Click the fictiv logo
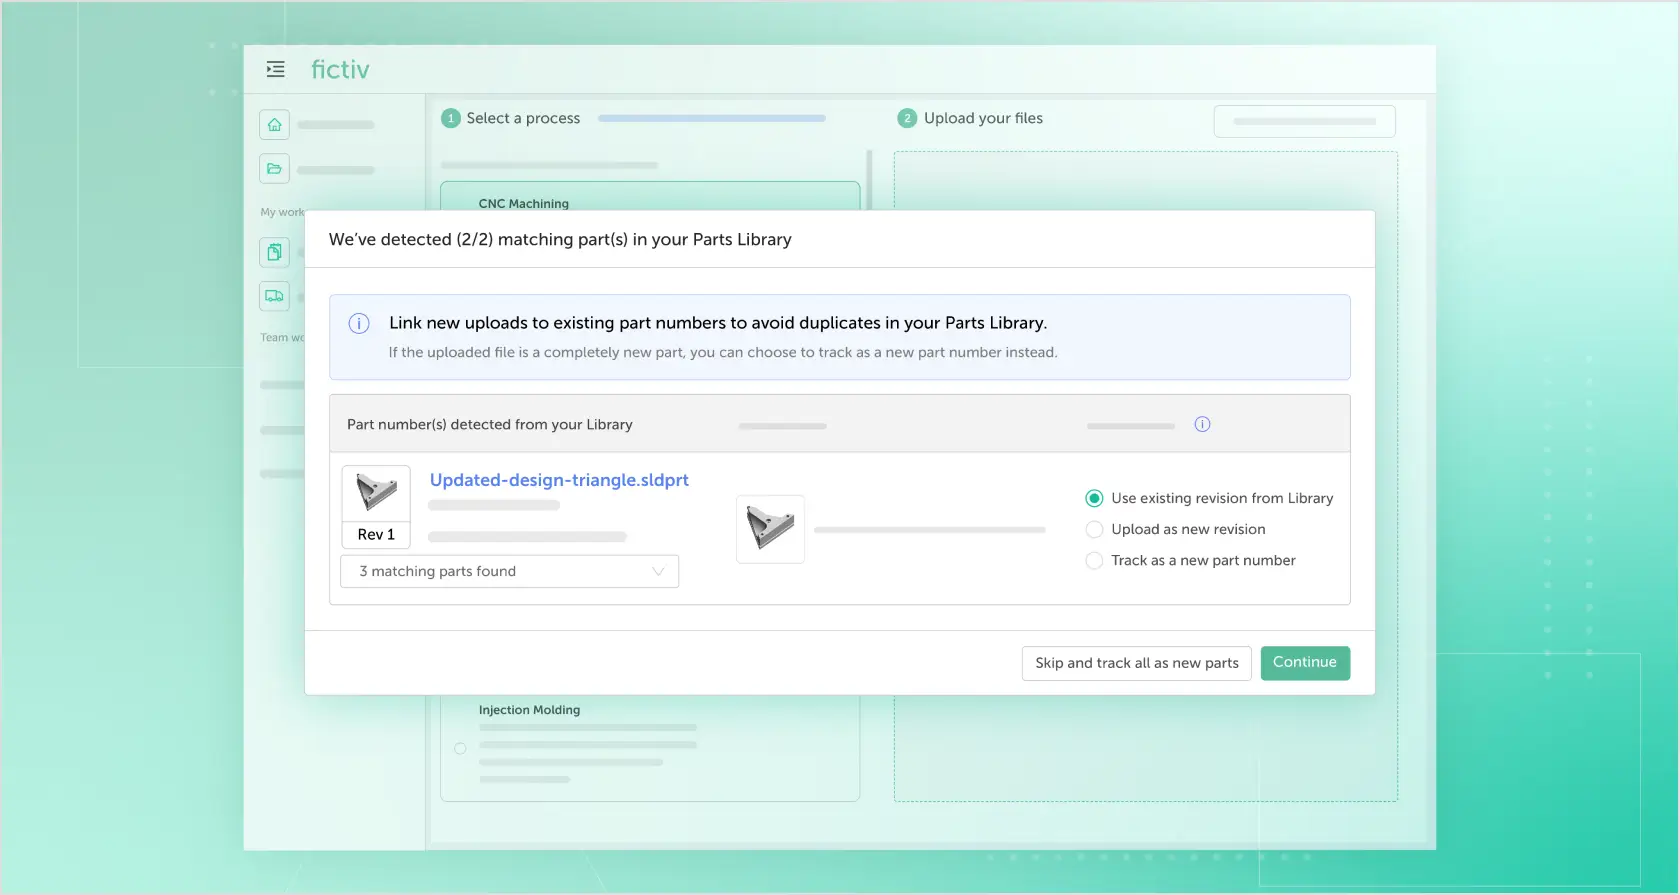Screen dimensions: 1680x895 [x=340, y=69]
